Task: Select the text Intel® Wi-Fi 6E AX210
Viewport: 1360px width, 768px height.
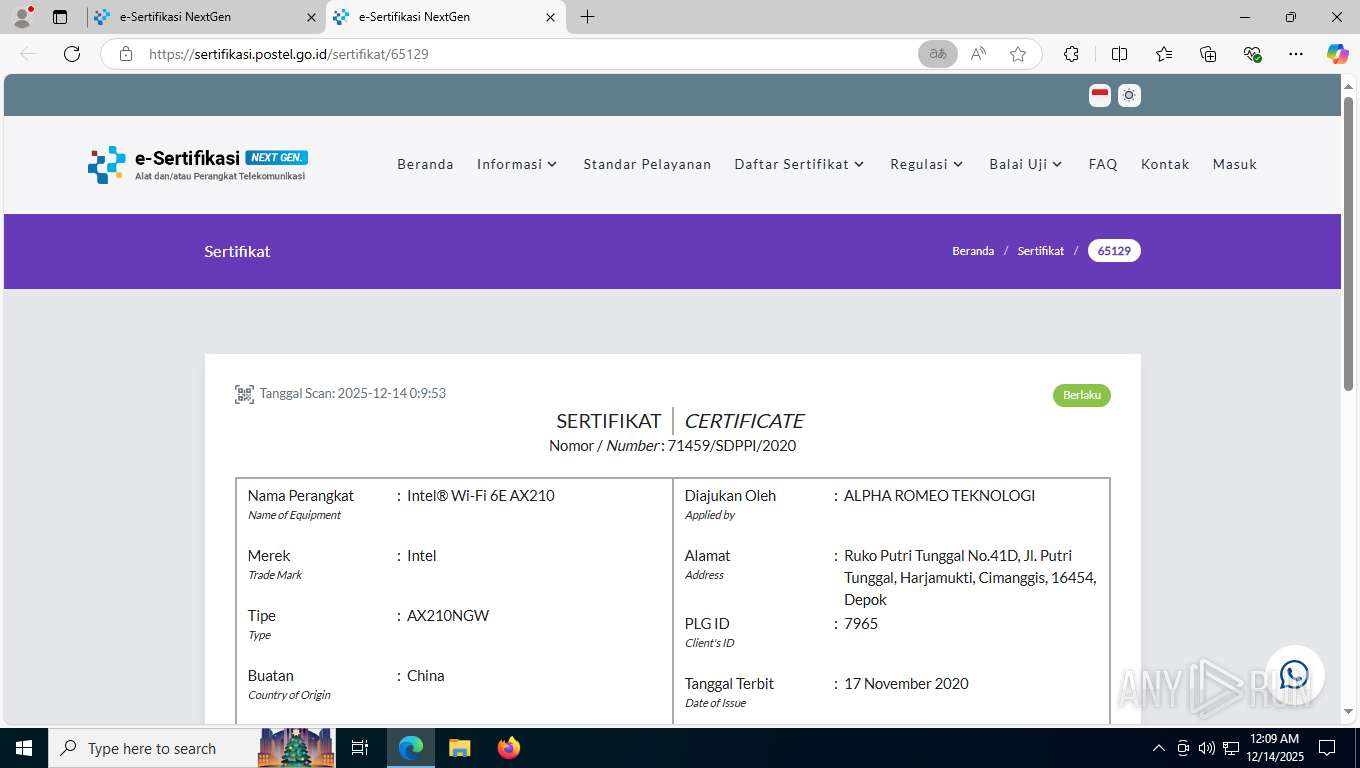Action: [481, 496]
